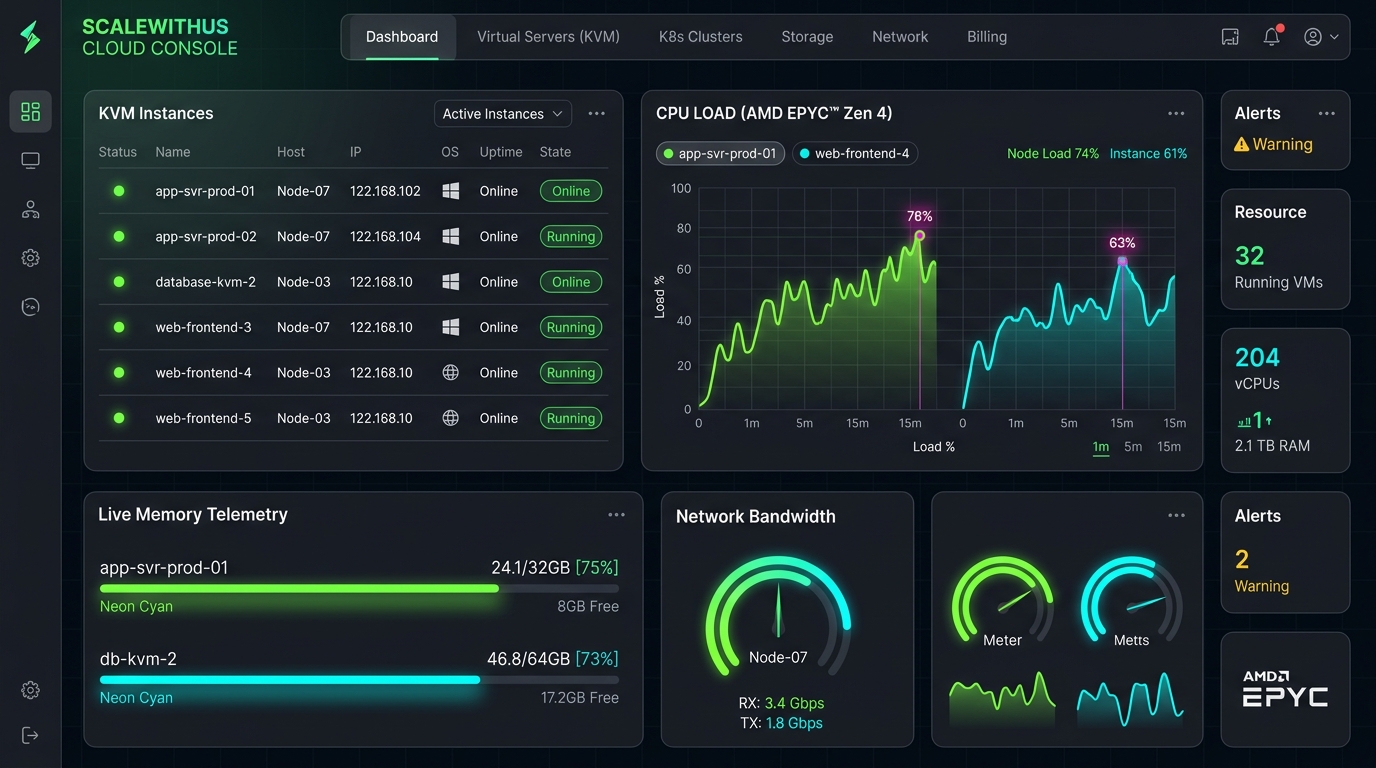The image size is (1376, 768).
Task: Toggle web-frontend-4 series in CPU chart
Action: [855, 154]
